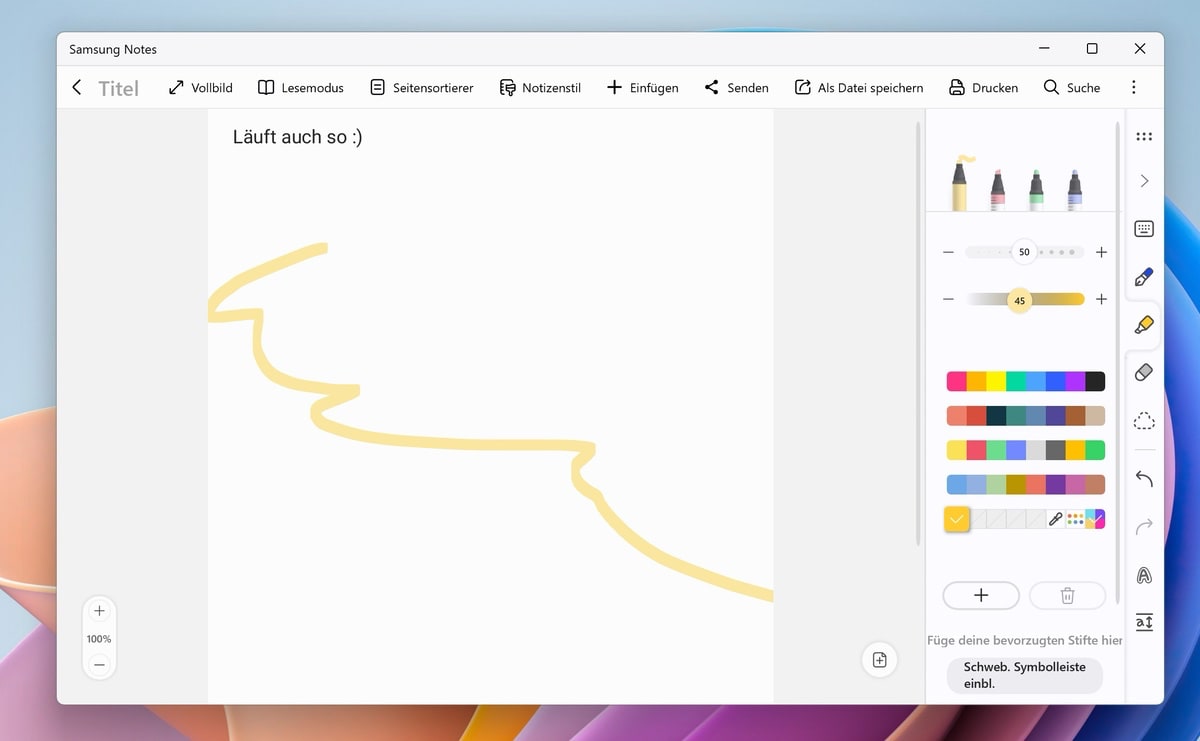Select the lasso selection tool
This screenshot has width=1200, height=741.
(x=1144, y=421)
